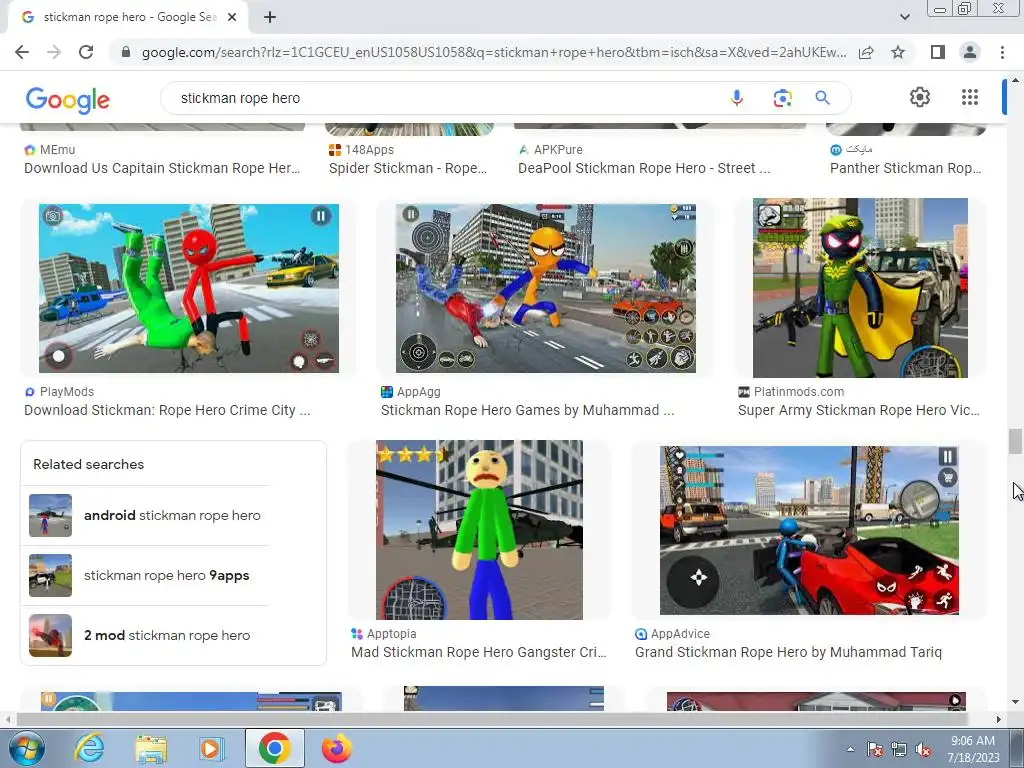
Task: Click the vertical scrollbar up arrow
Action: [1015, 80]
